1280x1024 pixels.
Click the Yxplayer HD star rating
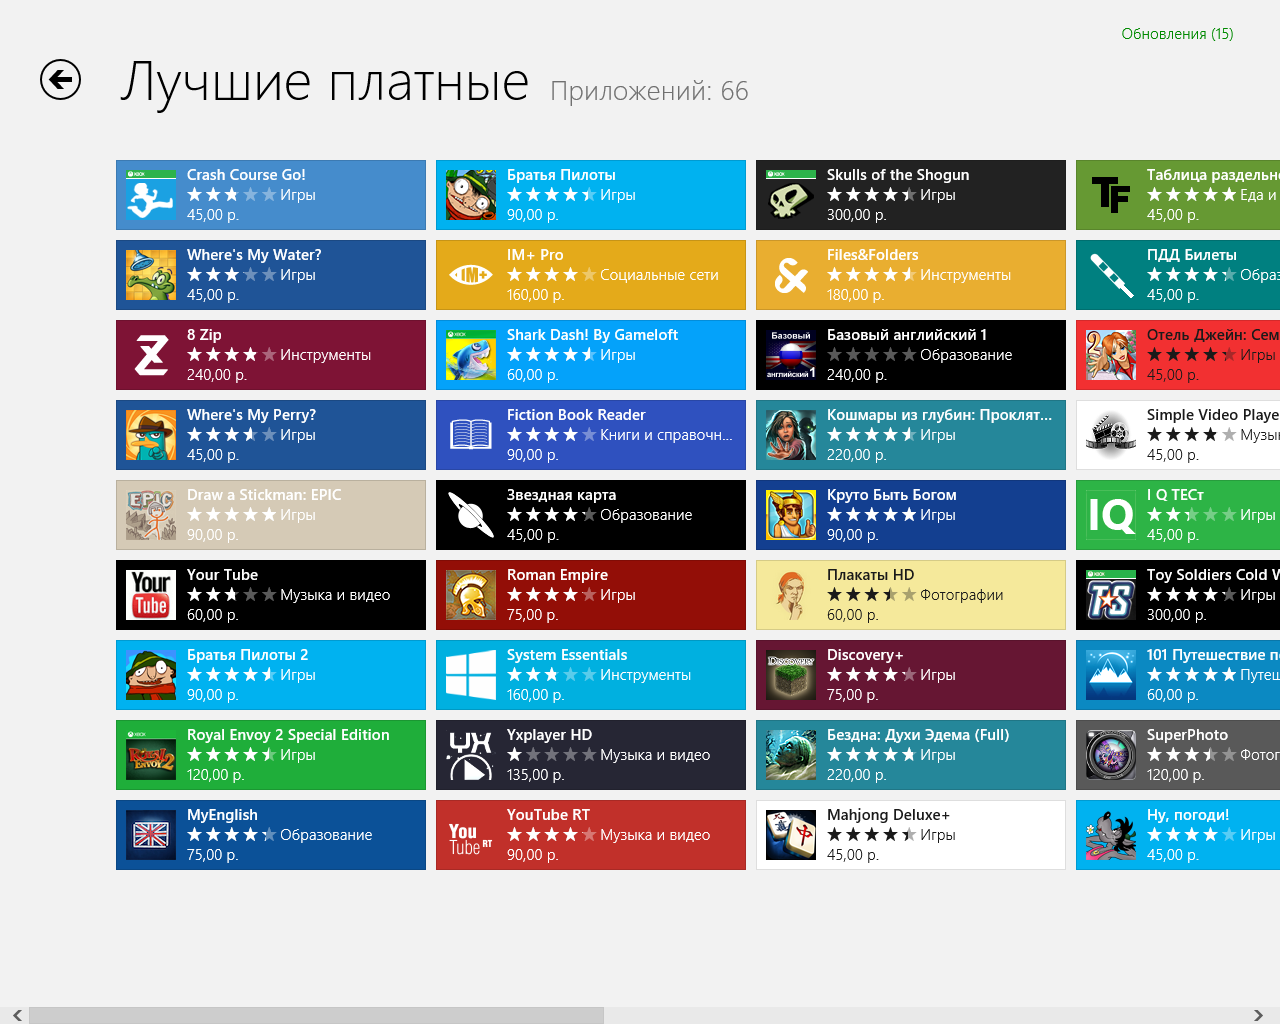pyautogui.click(x=551, y=755)
